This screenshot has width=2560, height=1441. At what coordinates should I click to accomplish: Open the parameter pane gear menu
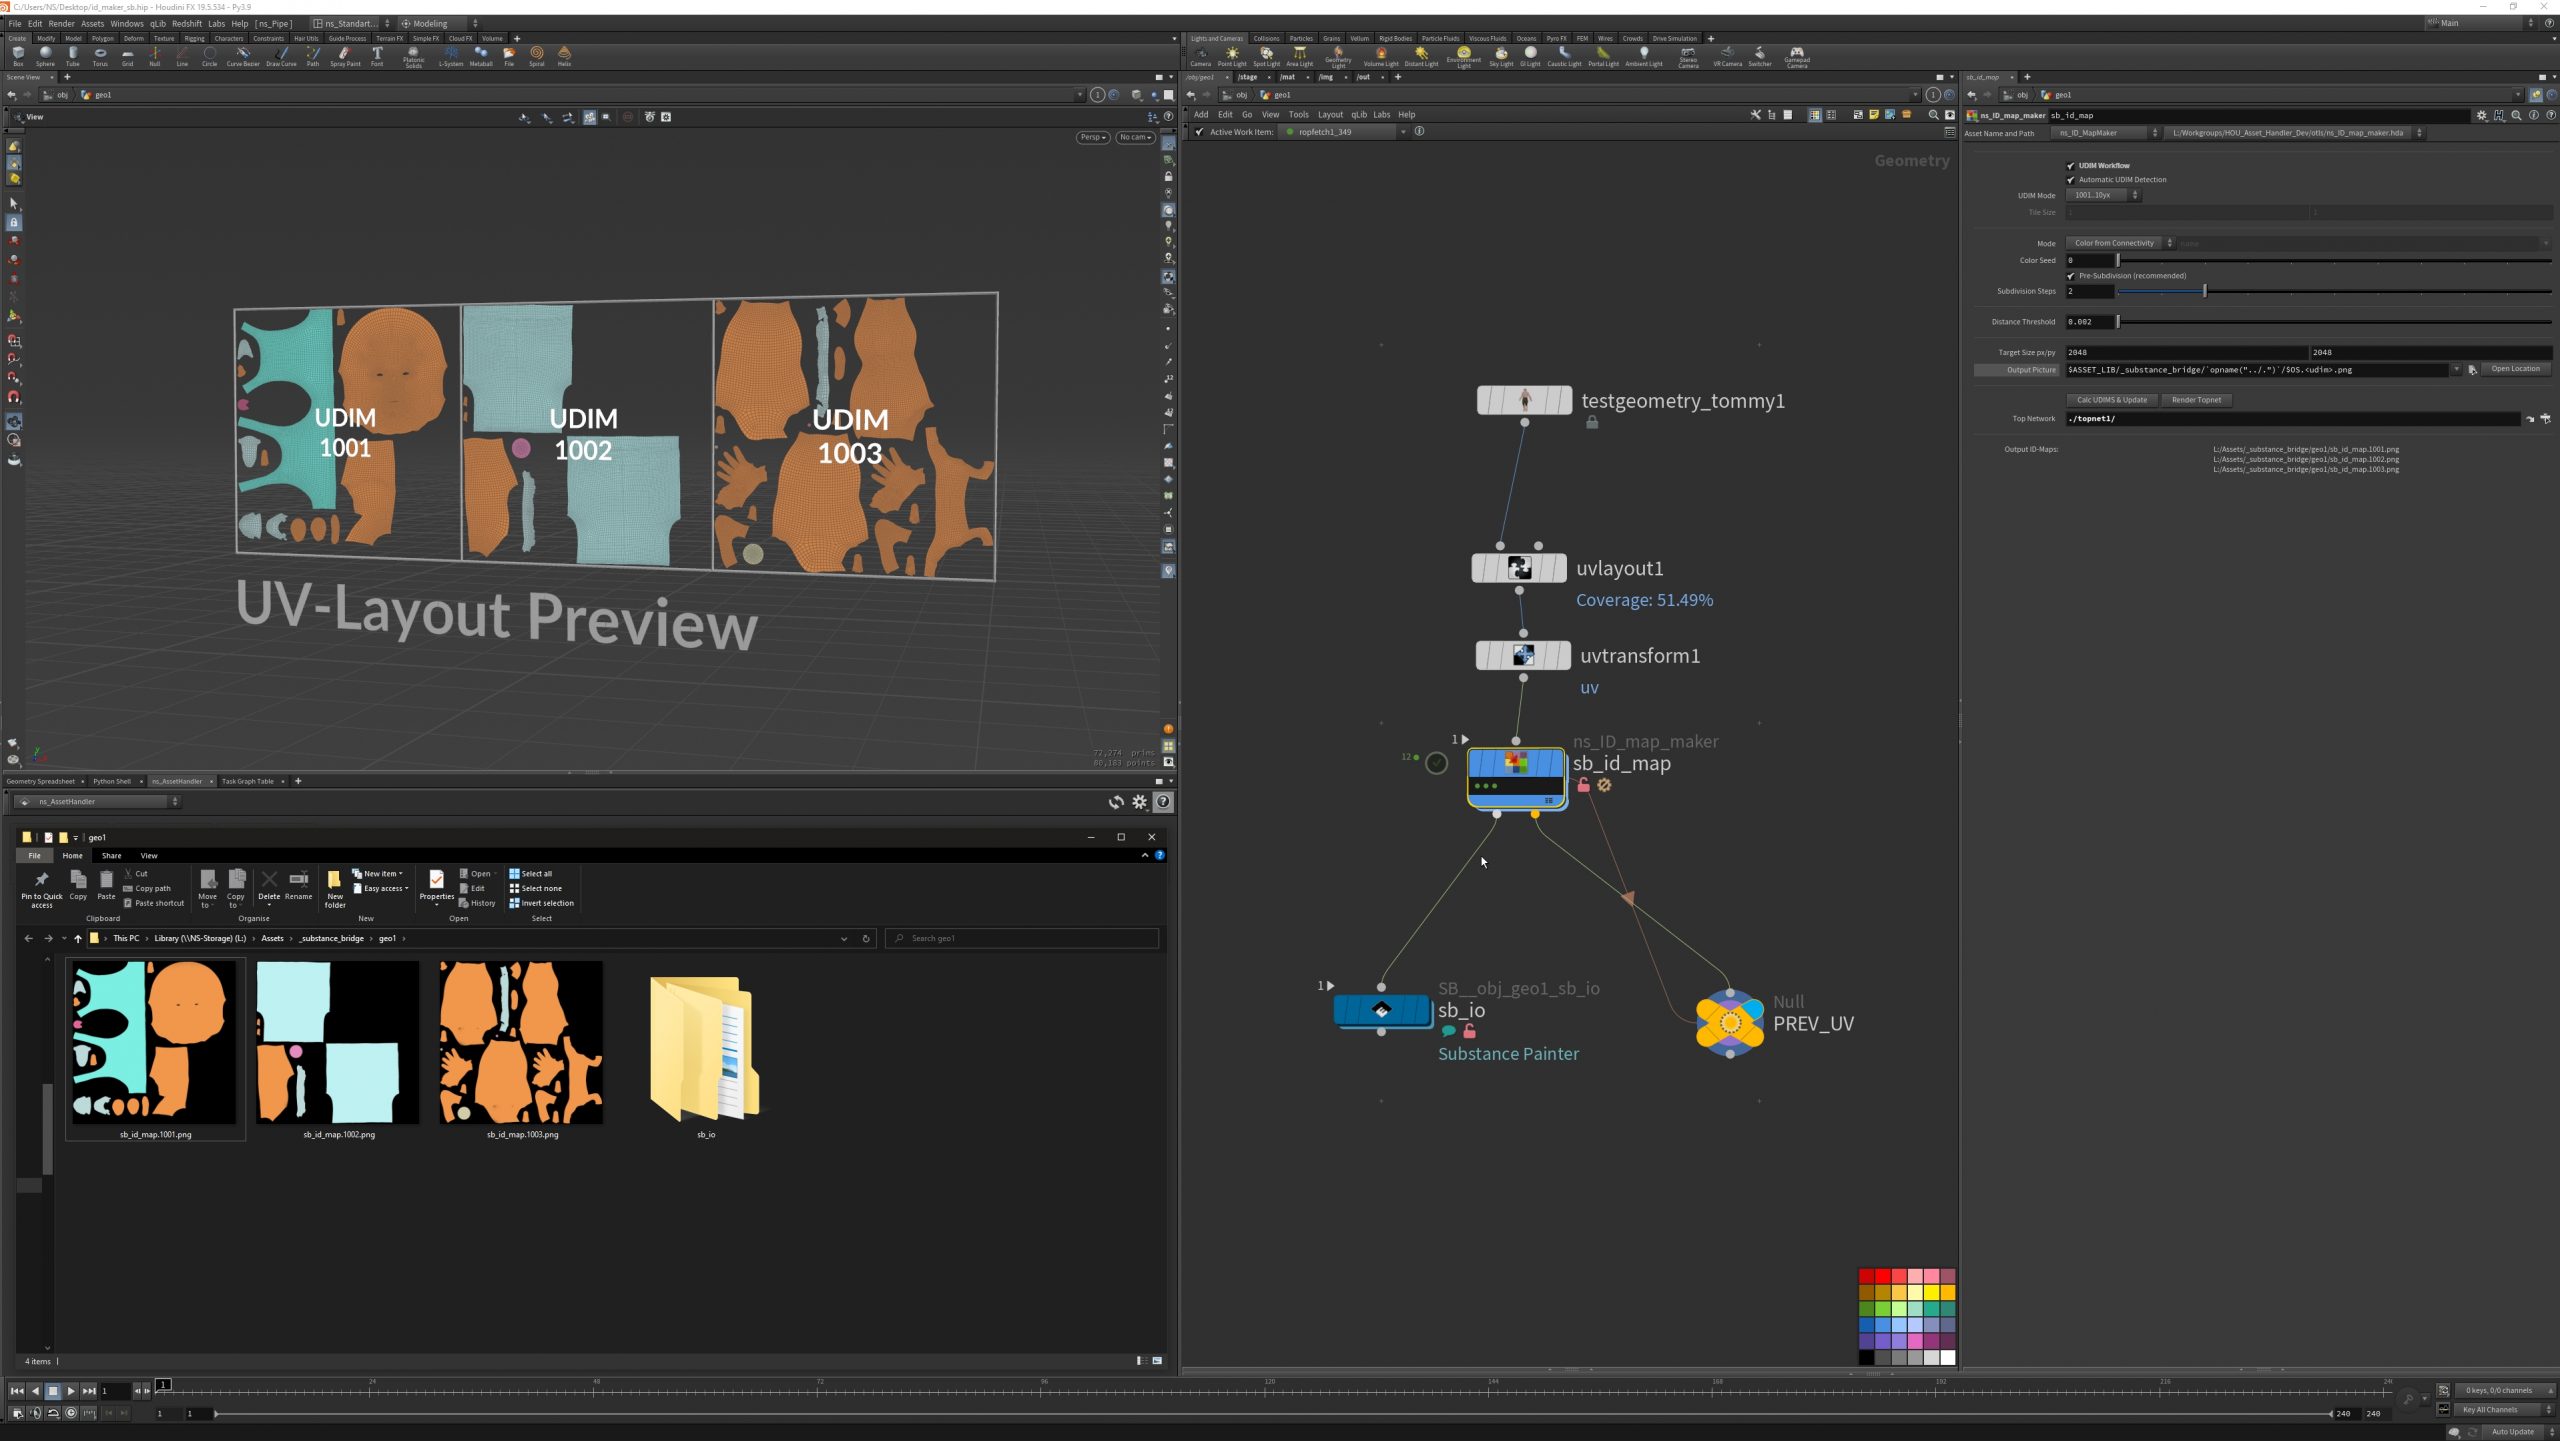click(x=2481, y=115)
